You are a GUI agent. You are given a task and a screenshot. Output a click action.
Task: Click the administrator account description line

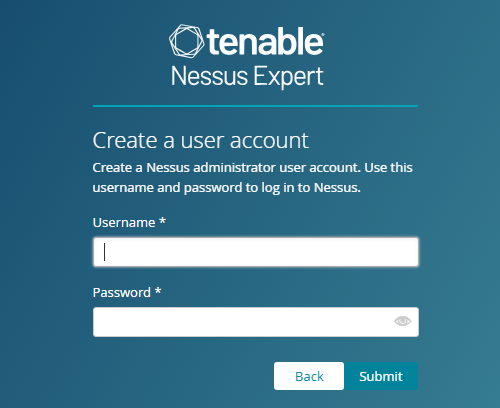coord(253,167)
